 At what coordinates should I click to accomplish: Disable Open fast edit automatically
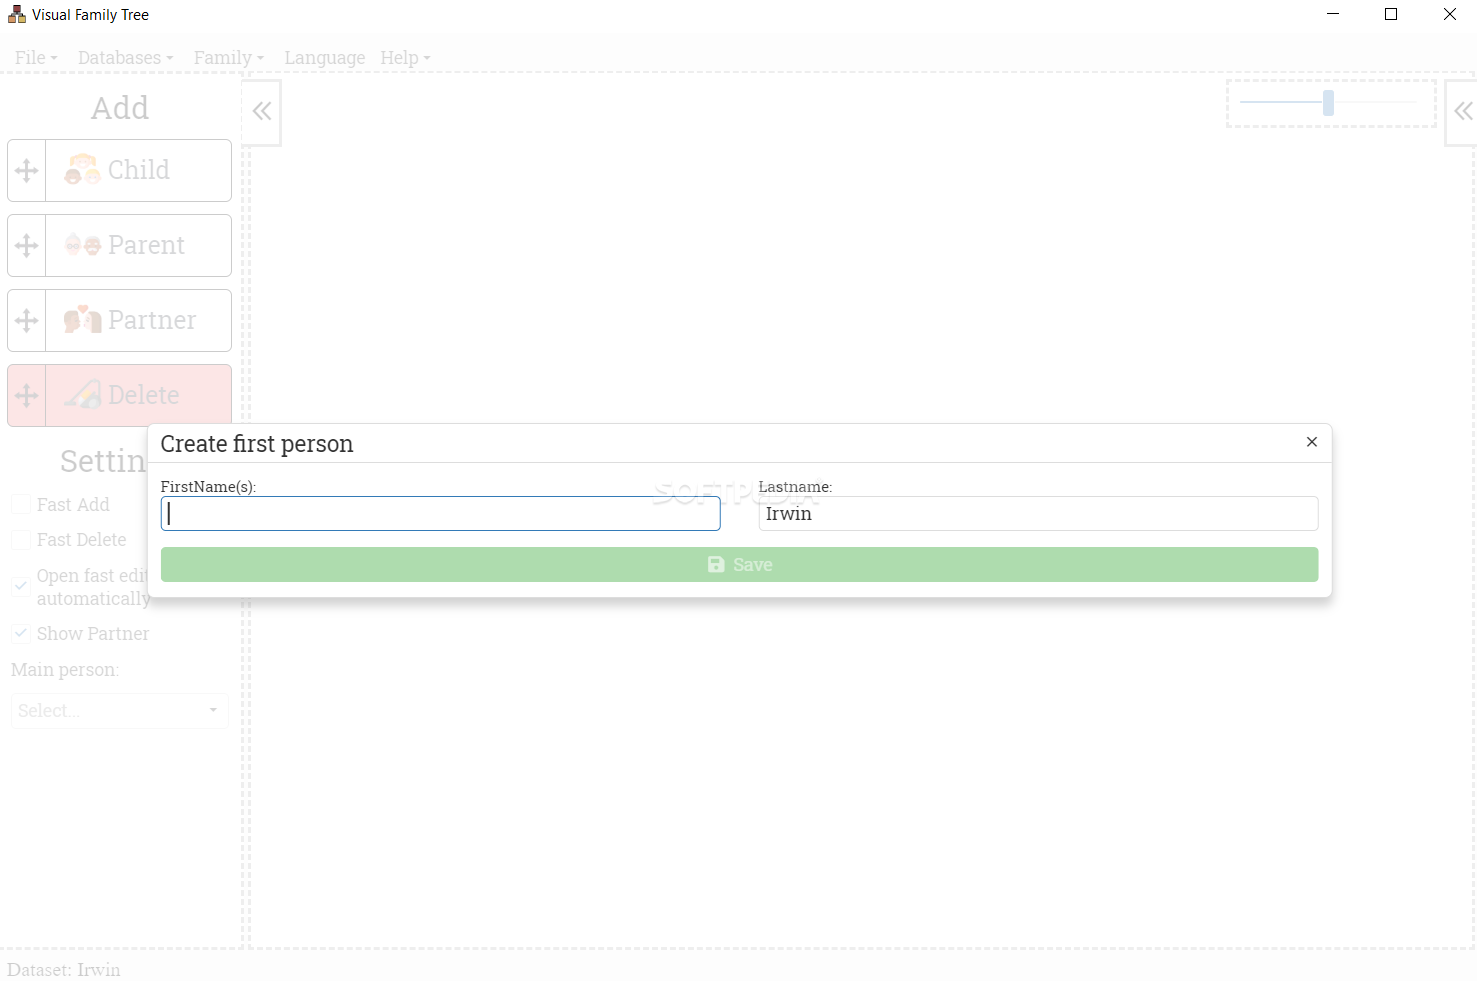21,587
